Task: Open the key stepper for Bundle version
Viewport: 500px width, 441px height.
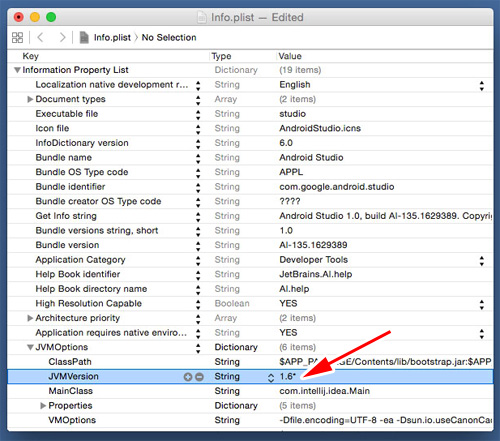Action: 198,246
